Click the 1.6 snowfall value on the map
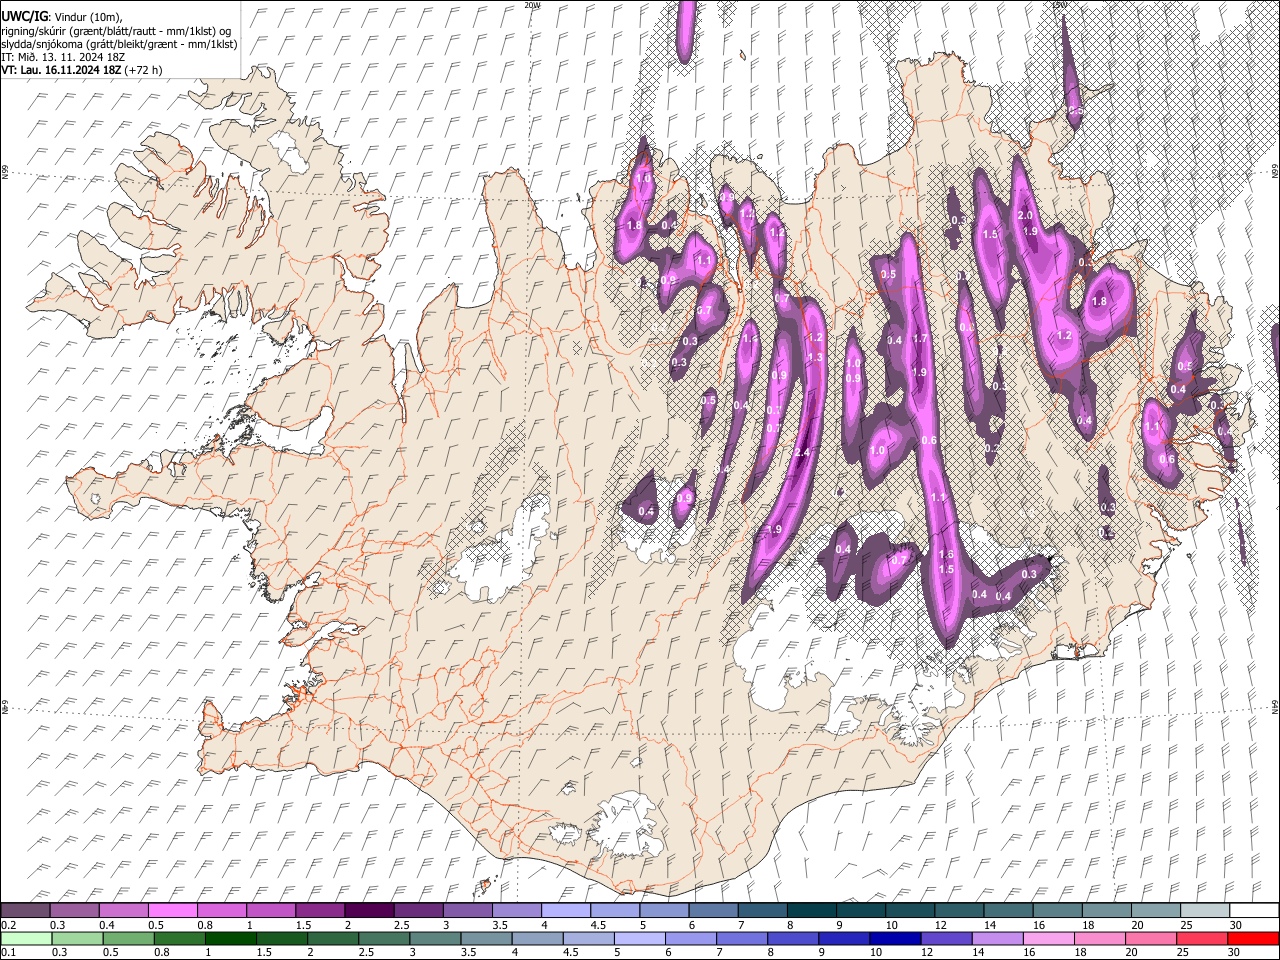The width and height of the screenshot is (1280, 960). [947, 555]
